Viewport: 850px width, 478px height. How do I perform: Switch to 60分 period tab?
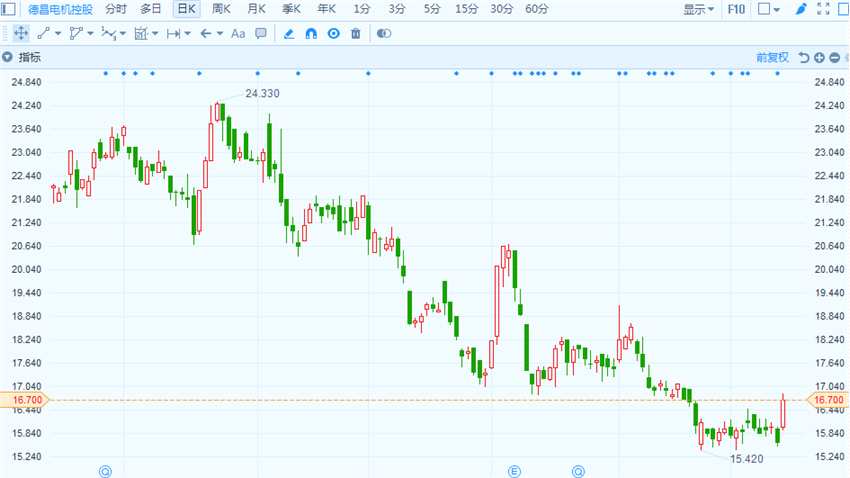tap(537, 9)
